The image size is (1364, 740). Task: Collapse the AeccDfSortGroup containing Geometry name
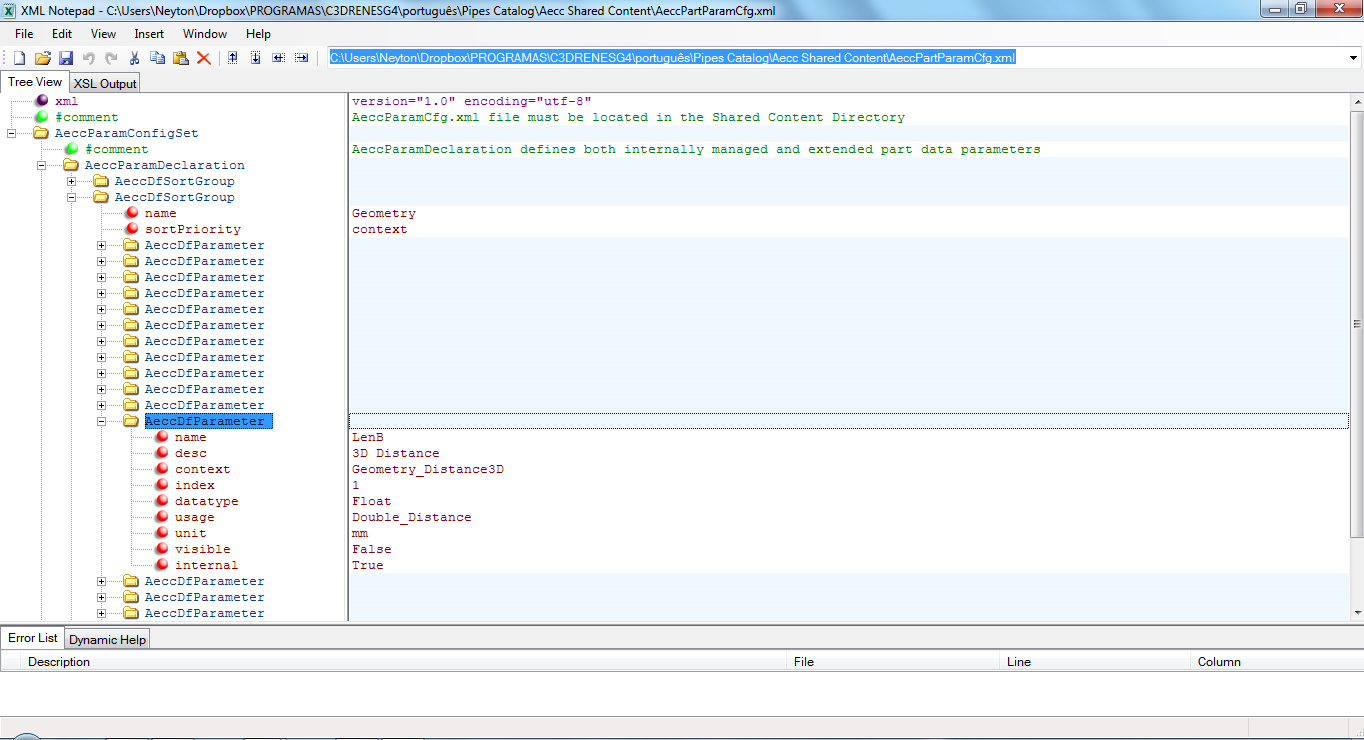72,197
